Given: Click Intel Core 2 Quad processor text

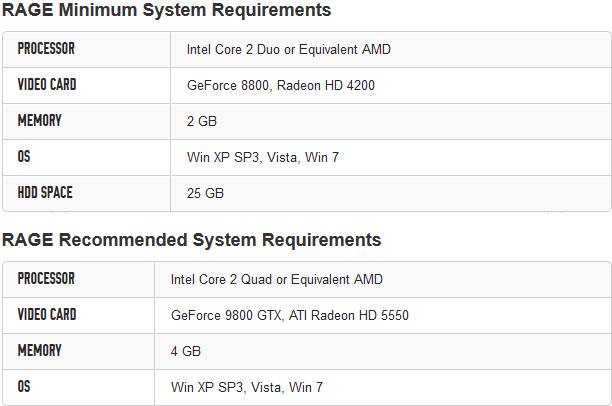Looking at the screenshot, I should (277, 280).
